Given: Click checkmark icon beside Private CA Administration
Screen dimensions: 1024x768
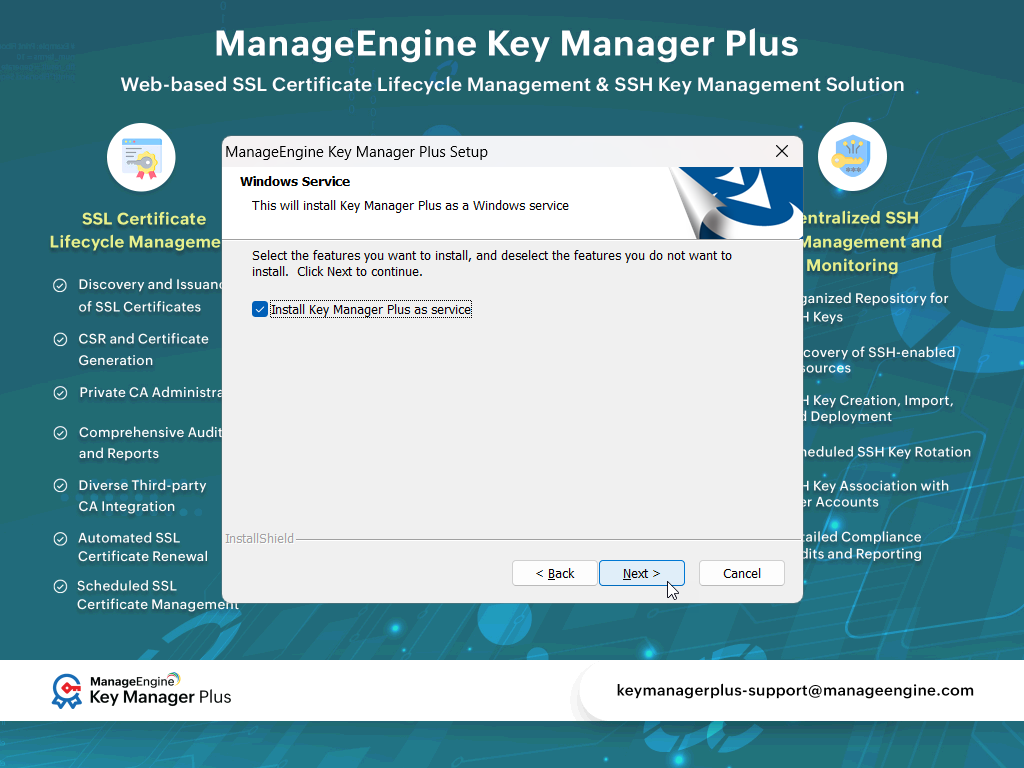Looking at the screenshot, I should (60, 393).
